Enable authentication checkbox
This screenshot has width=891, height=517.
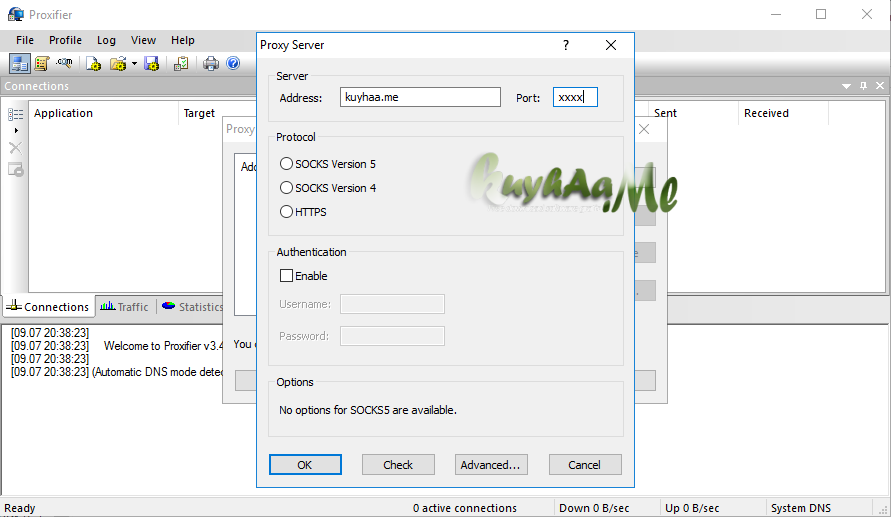[286, 276]
